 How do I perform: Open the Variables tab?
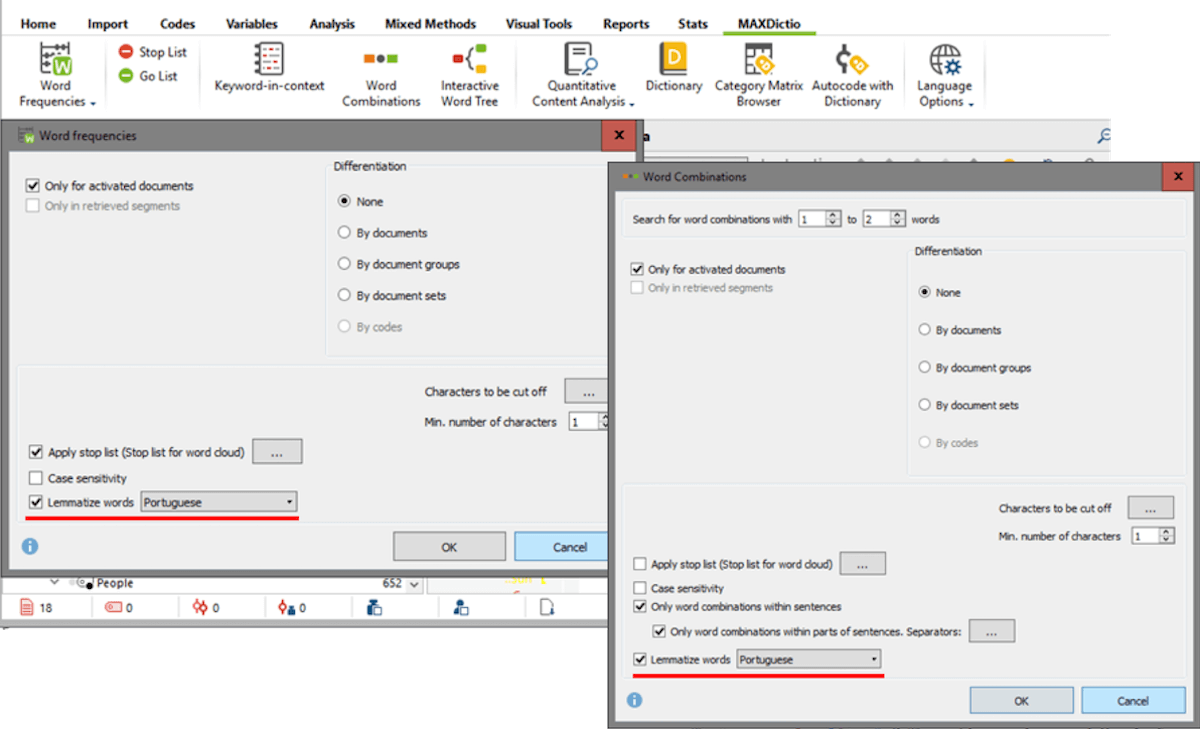(251, 24)
